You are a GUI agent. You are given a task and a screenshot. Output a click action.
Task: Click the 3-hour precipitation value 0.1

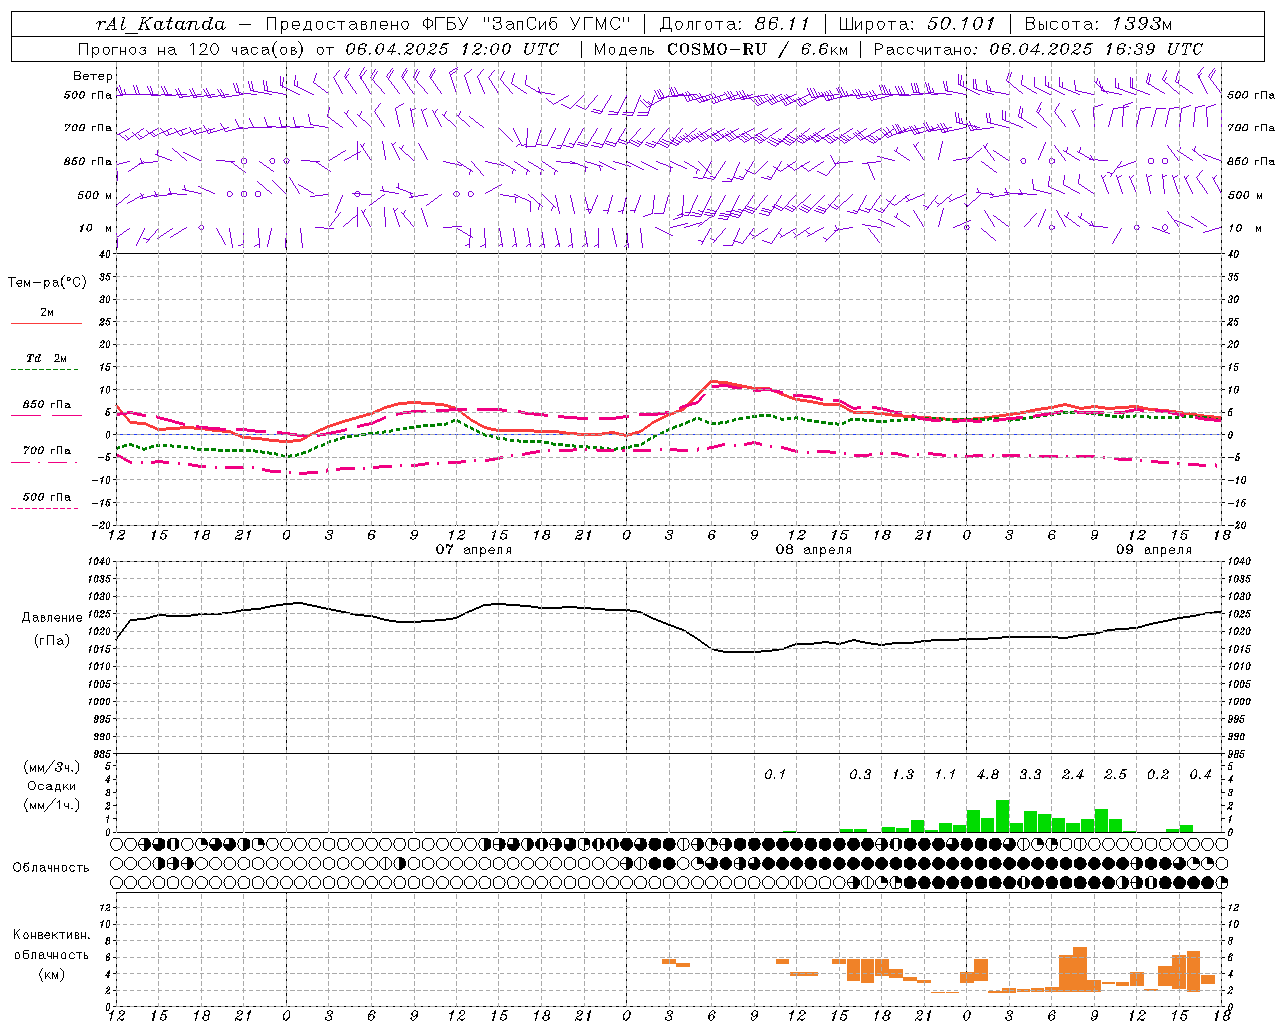[x=775, y=774]
